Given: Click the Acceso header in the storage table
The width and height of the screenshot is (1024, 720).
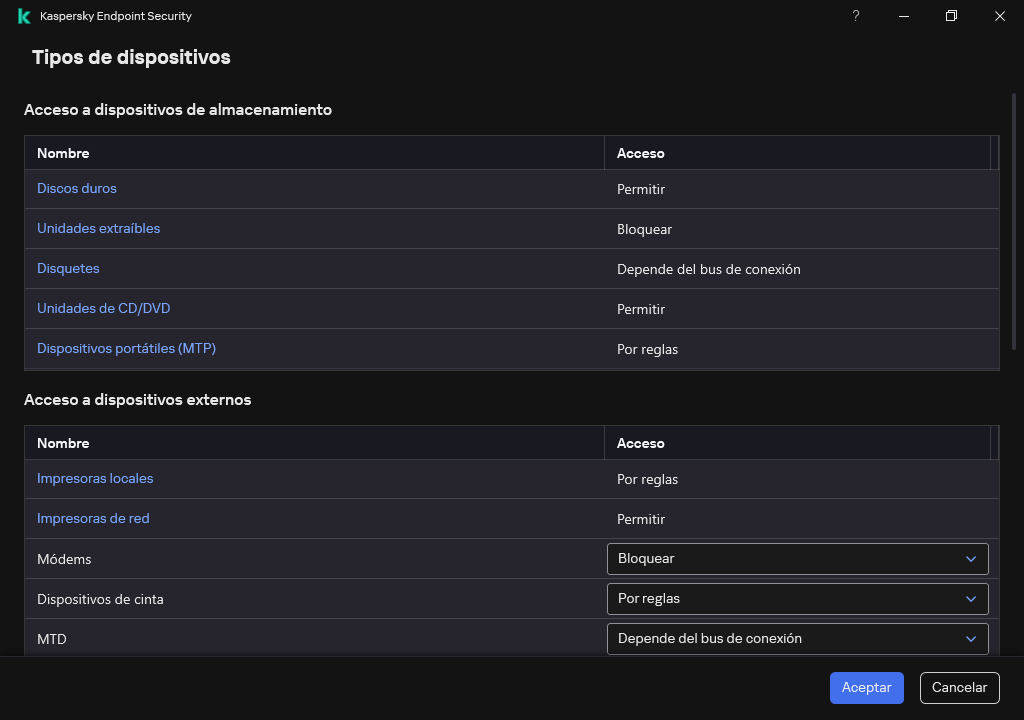Looking at the screenshot, I should click(x=640, y=152).
